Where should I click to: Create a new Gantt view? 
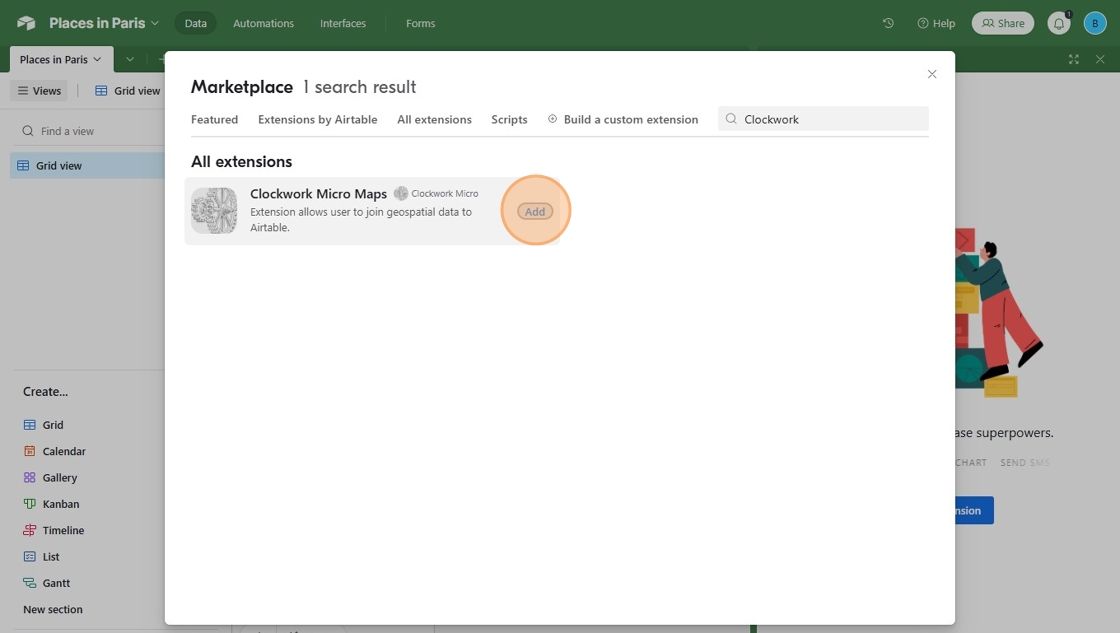56,583
